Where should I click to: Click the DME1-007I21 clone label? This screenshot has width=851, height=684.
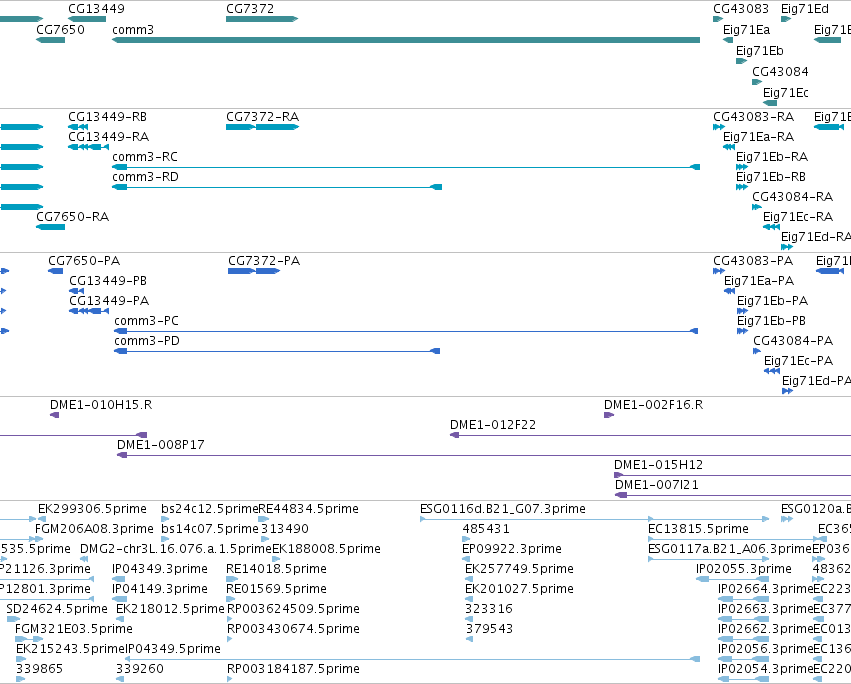pyautogui.click(x=657, y=485)
